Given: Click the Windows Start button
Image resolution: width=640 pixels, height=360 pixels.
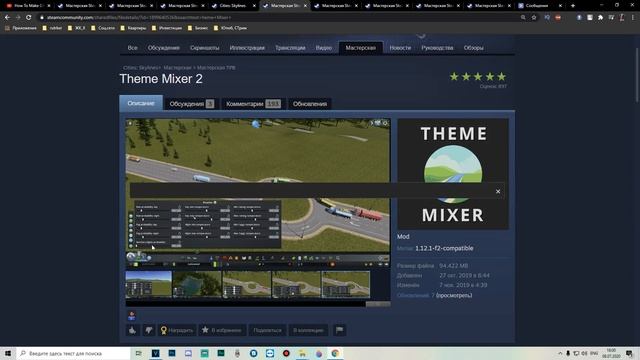Looking at the screenshot, I should 8,353.
